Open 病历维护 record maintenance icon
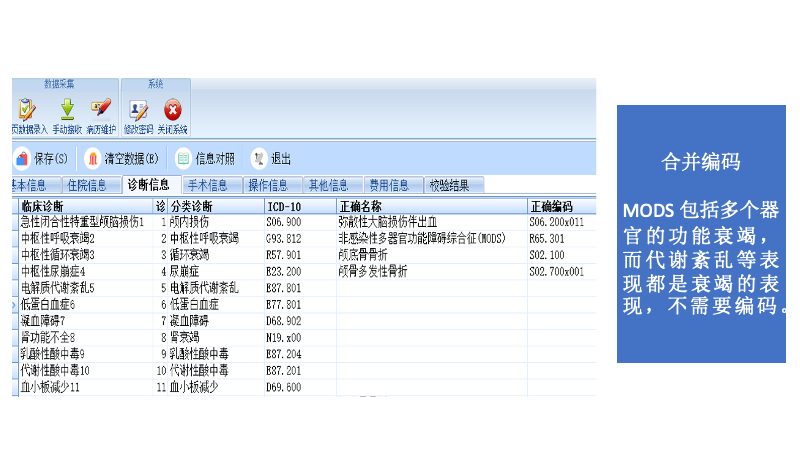This screenshot has height=450, width=800. click(x=100, y=109)
